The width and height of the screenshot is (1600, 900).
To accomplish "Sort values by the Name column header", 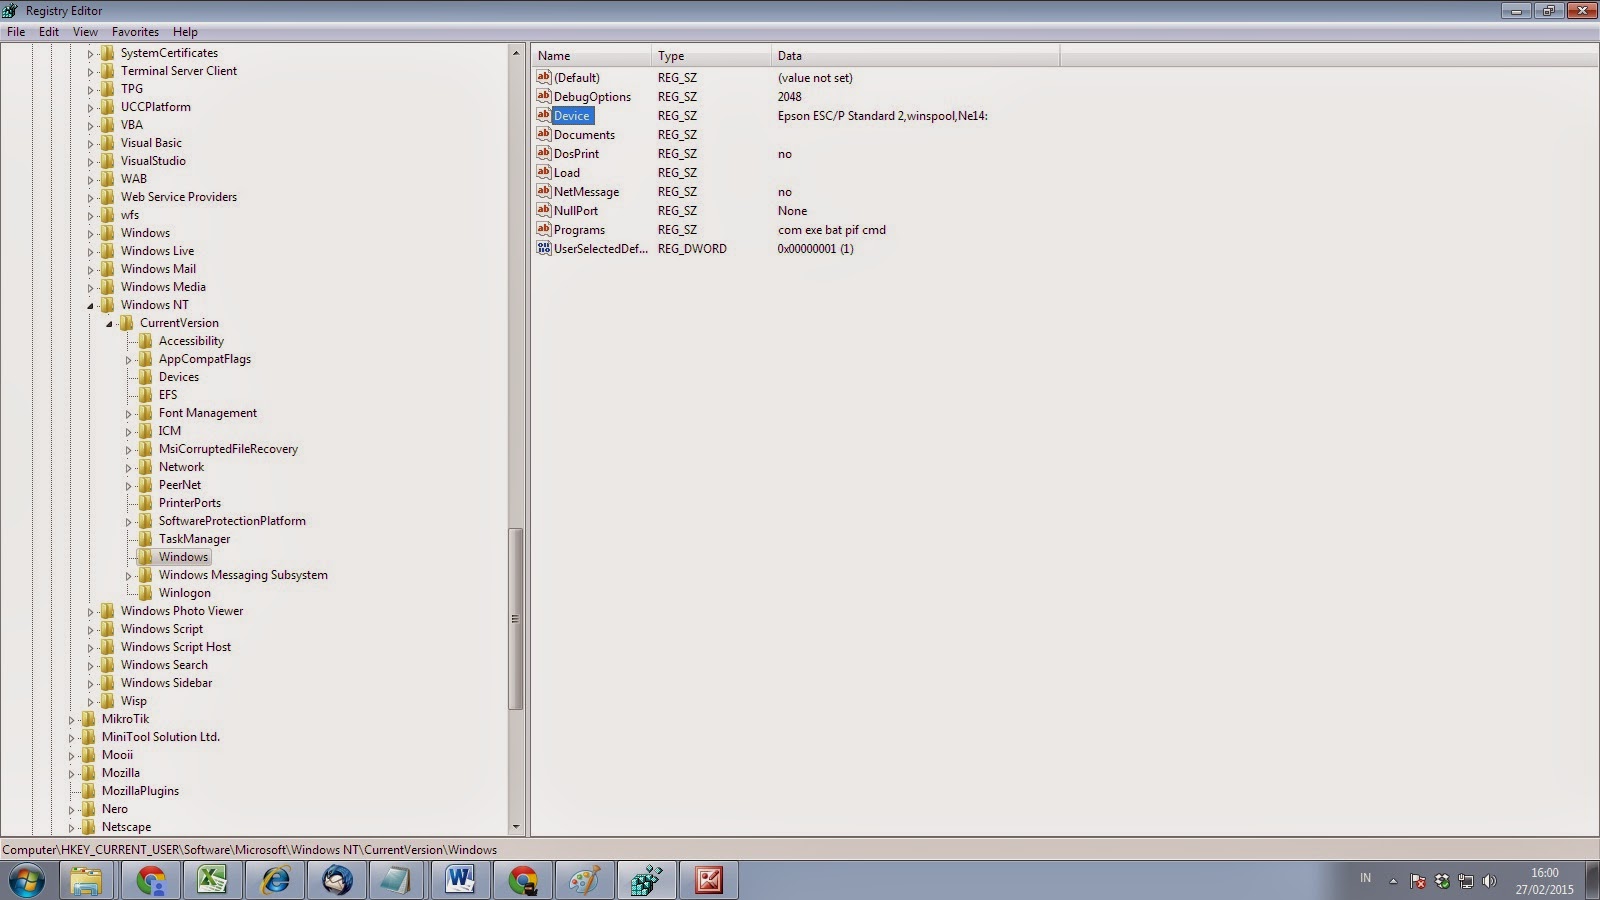I will pos(592,56).
